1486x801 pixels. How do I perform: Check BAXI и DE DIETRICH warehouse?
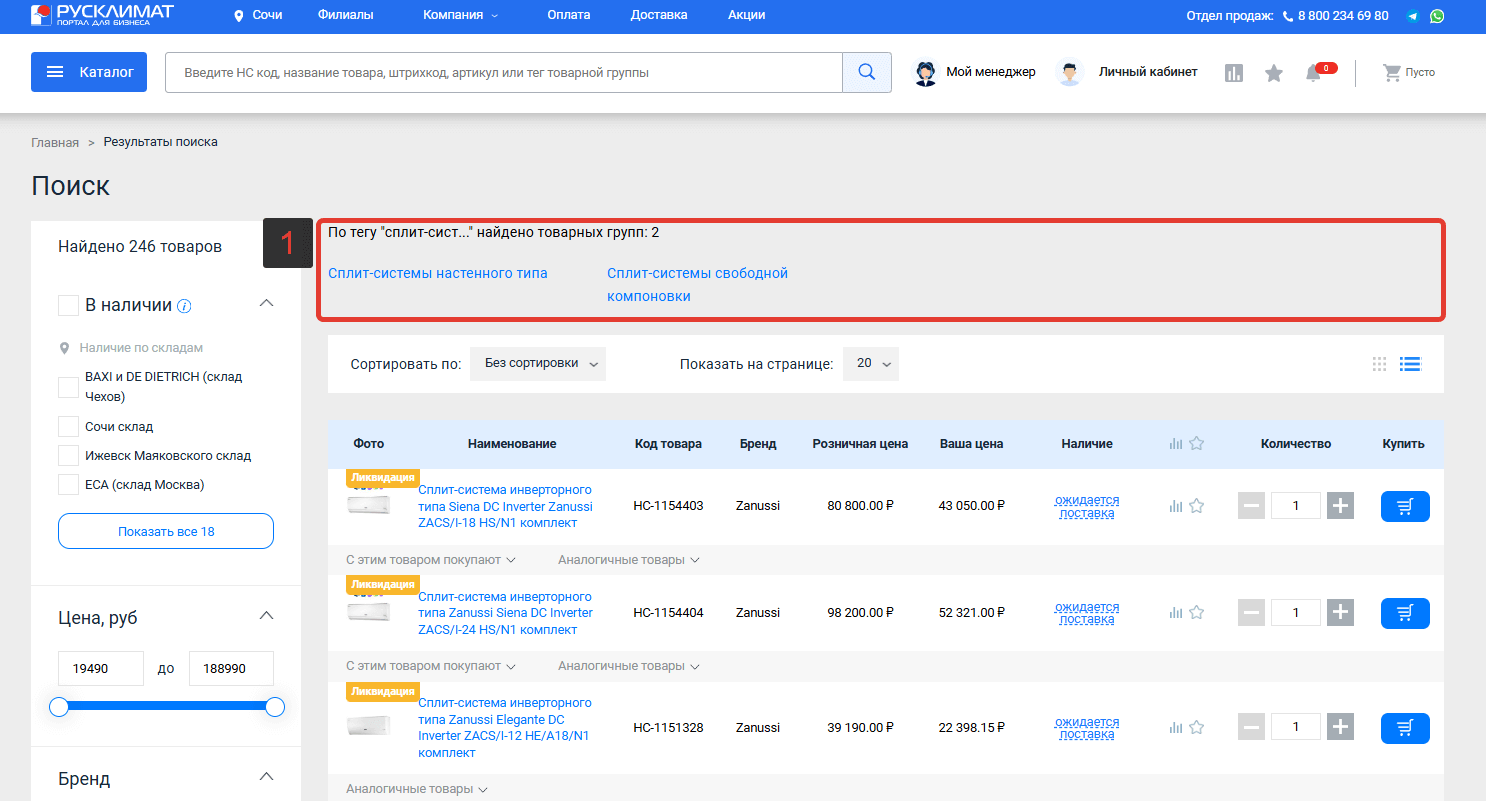pos(68,387)
